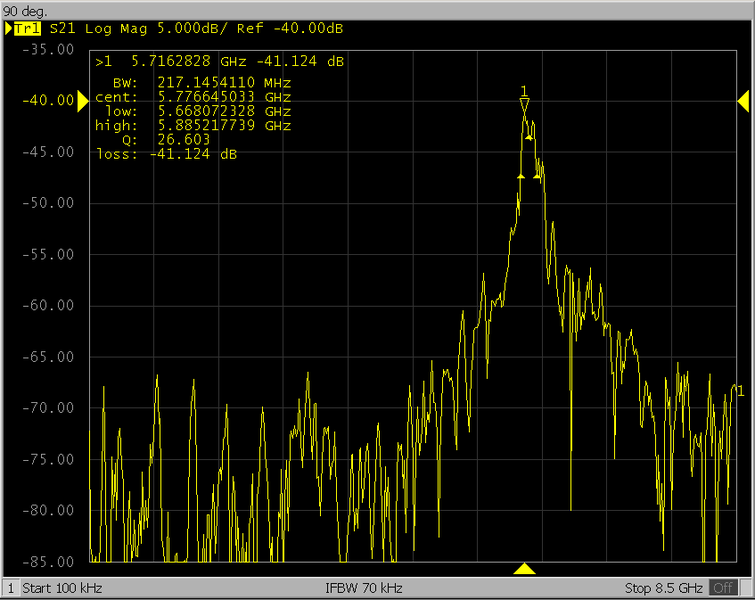Click the right-side reference position arrow
Screen dimensions: 755x600
point(743,100)
